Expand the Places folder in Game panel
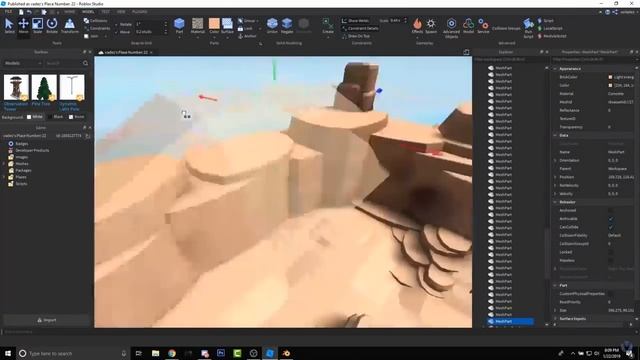 (4, 177)
